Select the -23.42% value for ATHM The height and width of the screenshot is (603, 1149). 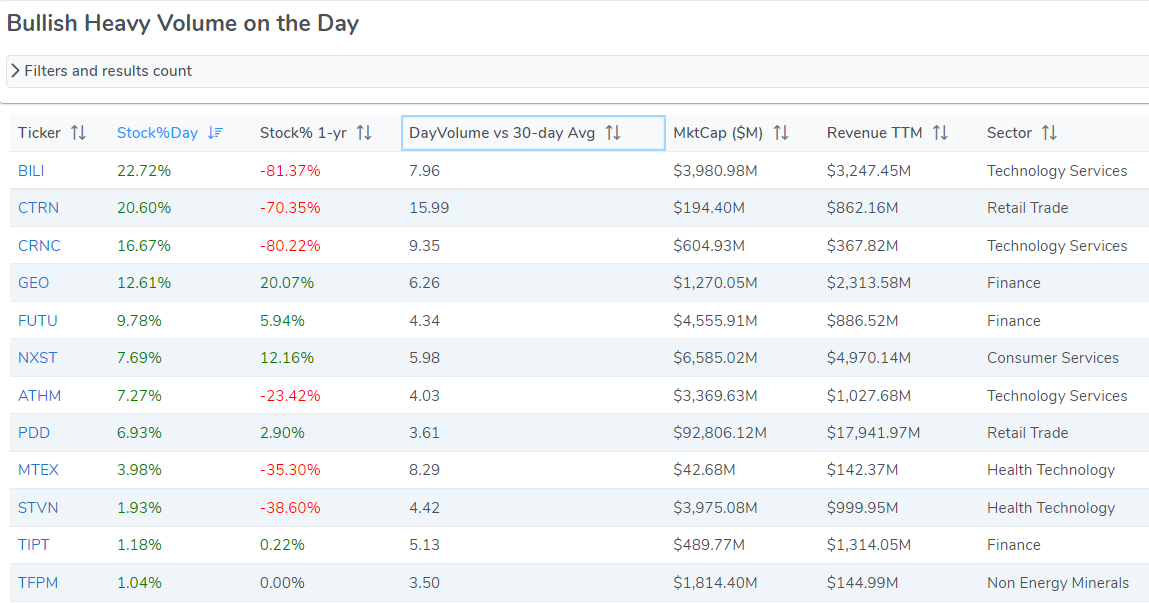(x=289, y=396)
